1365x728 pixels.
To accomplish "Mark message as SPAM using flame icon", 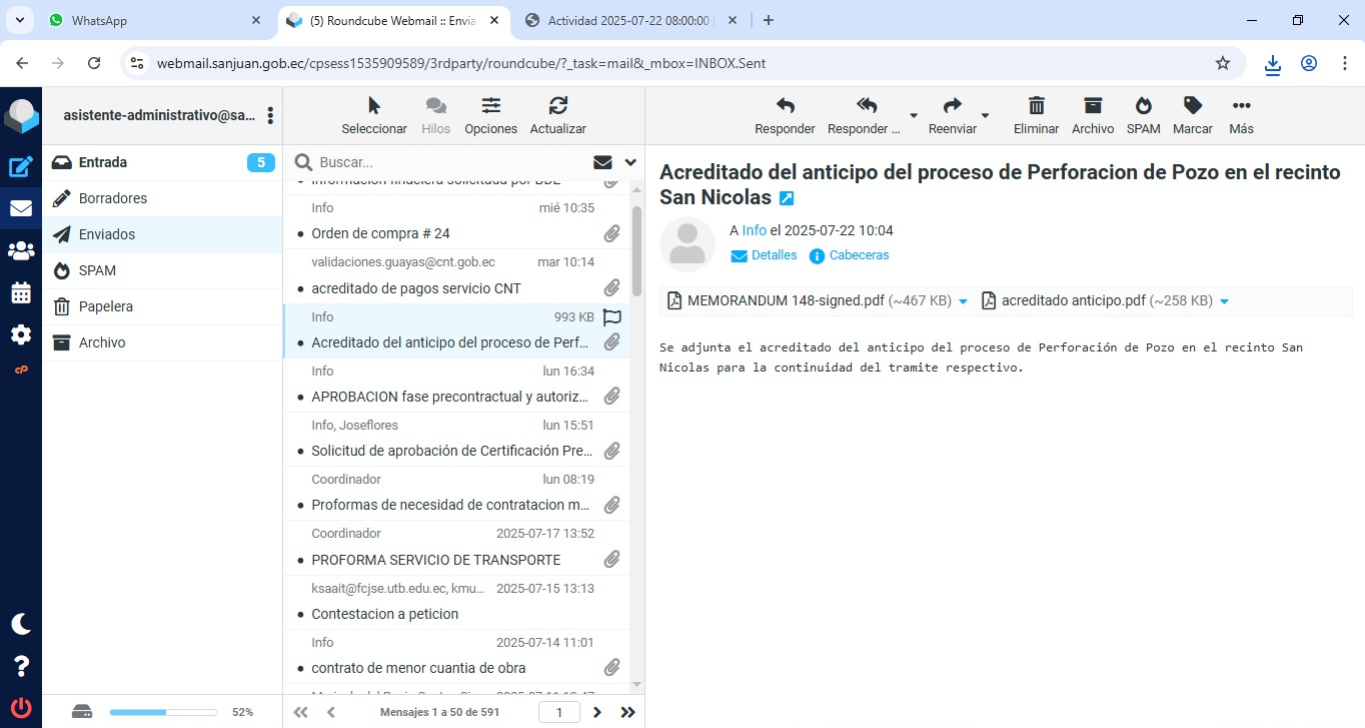I will tap(1143, 106).
